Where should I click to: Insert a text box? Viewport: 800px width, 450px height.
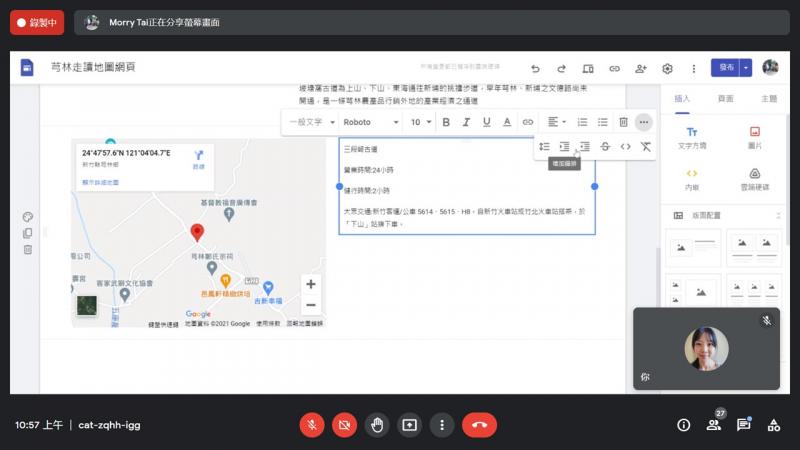click(x=692, y=138)
